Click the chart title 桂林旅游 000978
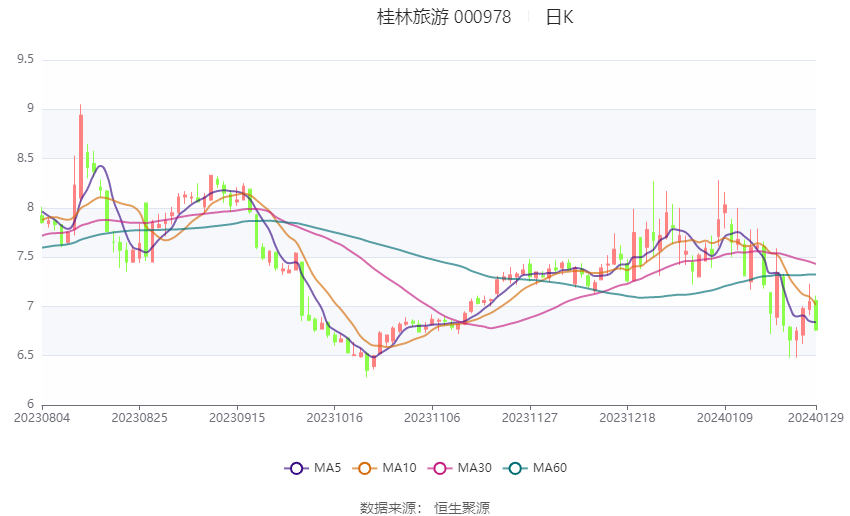The width and height of the screenshot is (850, 516). click(x=444, y=17)
